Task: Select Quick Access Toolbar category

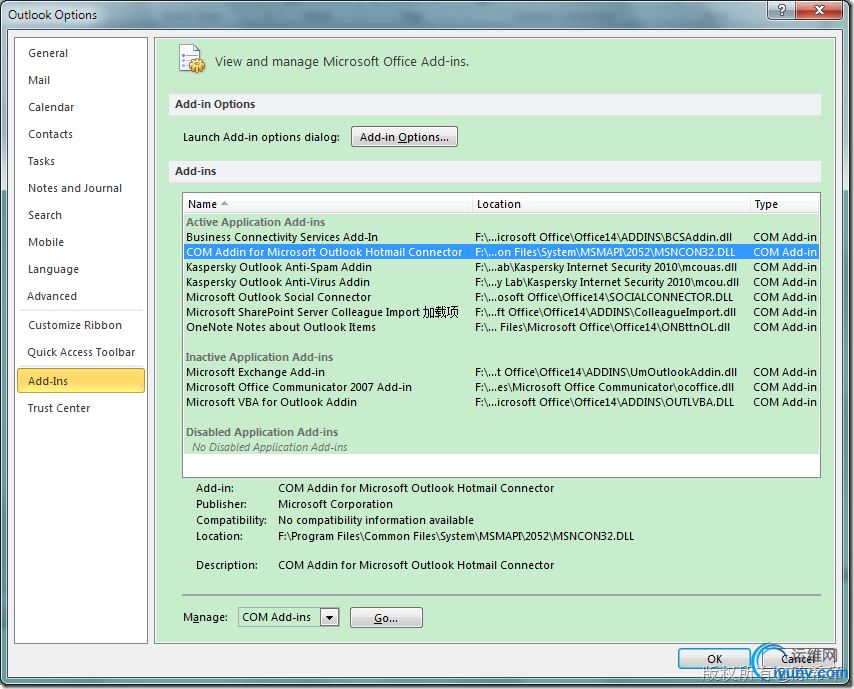Action: click(81, 352)
